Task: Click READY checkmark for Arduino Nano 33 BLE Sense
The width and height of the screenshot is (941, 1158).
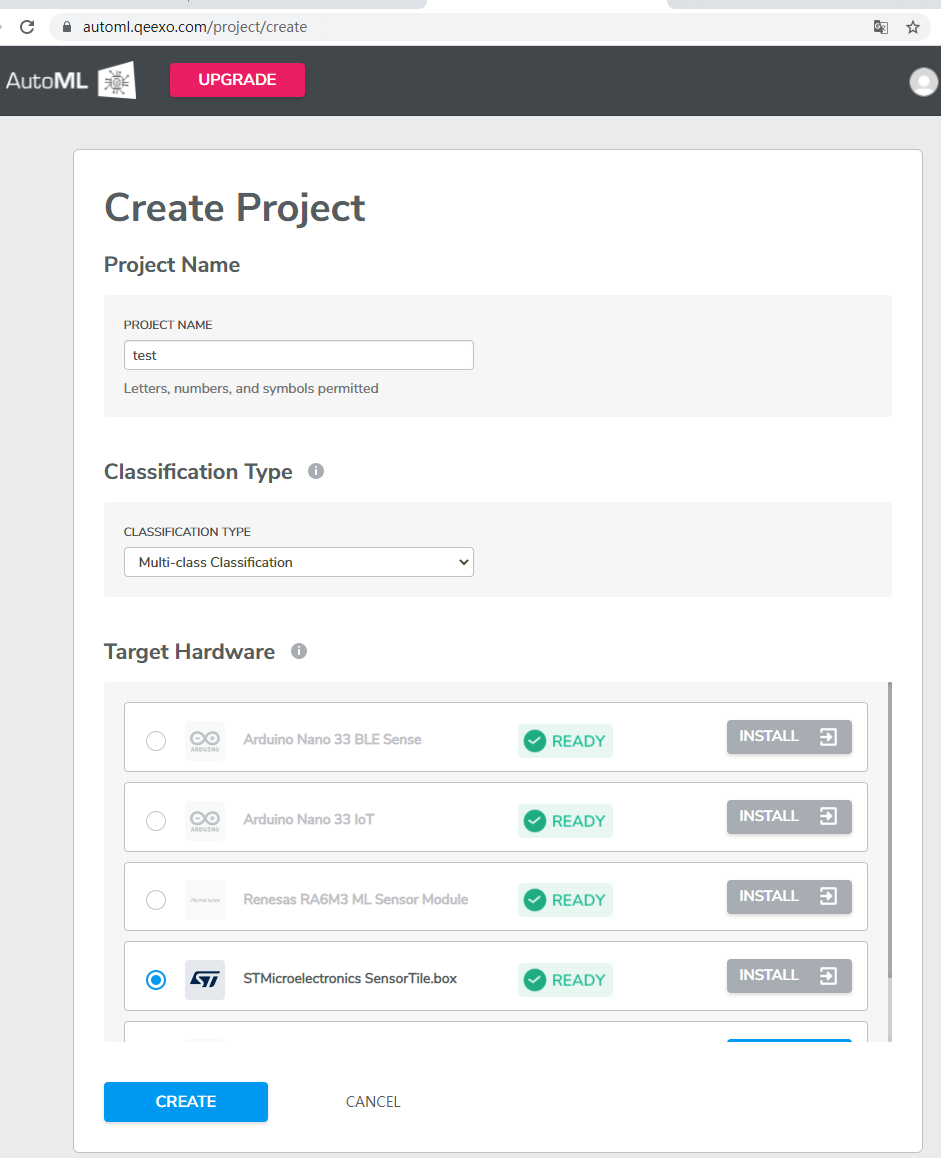Action: (535, 741)
